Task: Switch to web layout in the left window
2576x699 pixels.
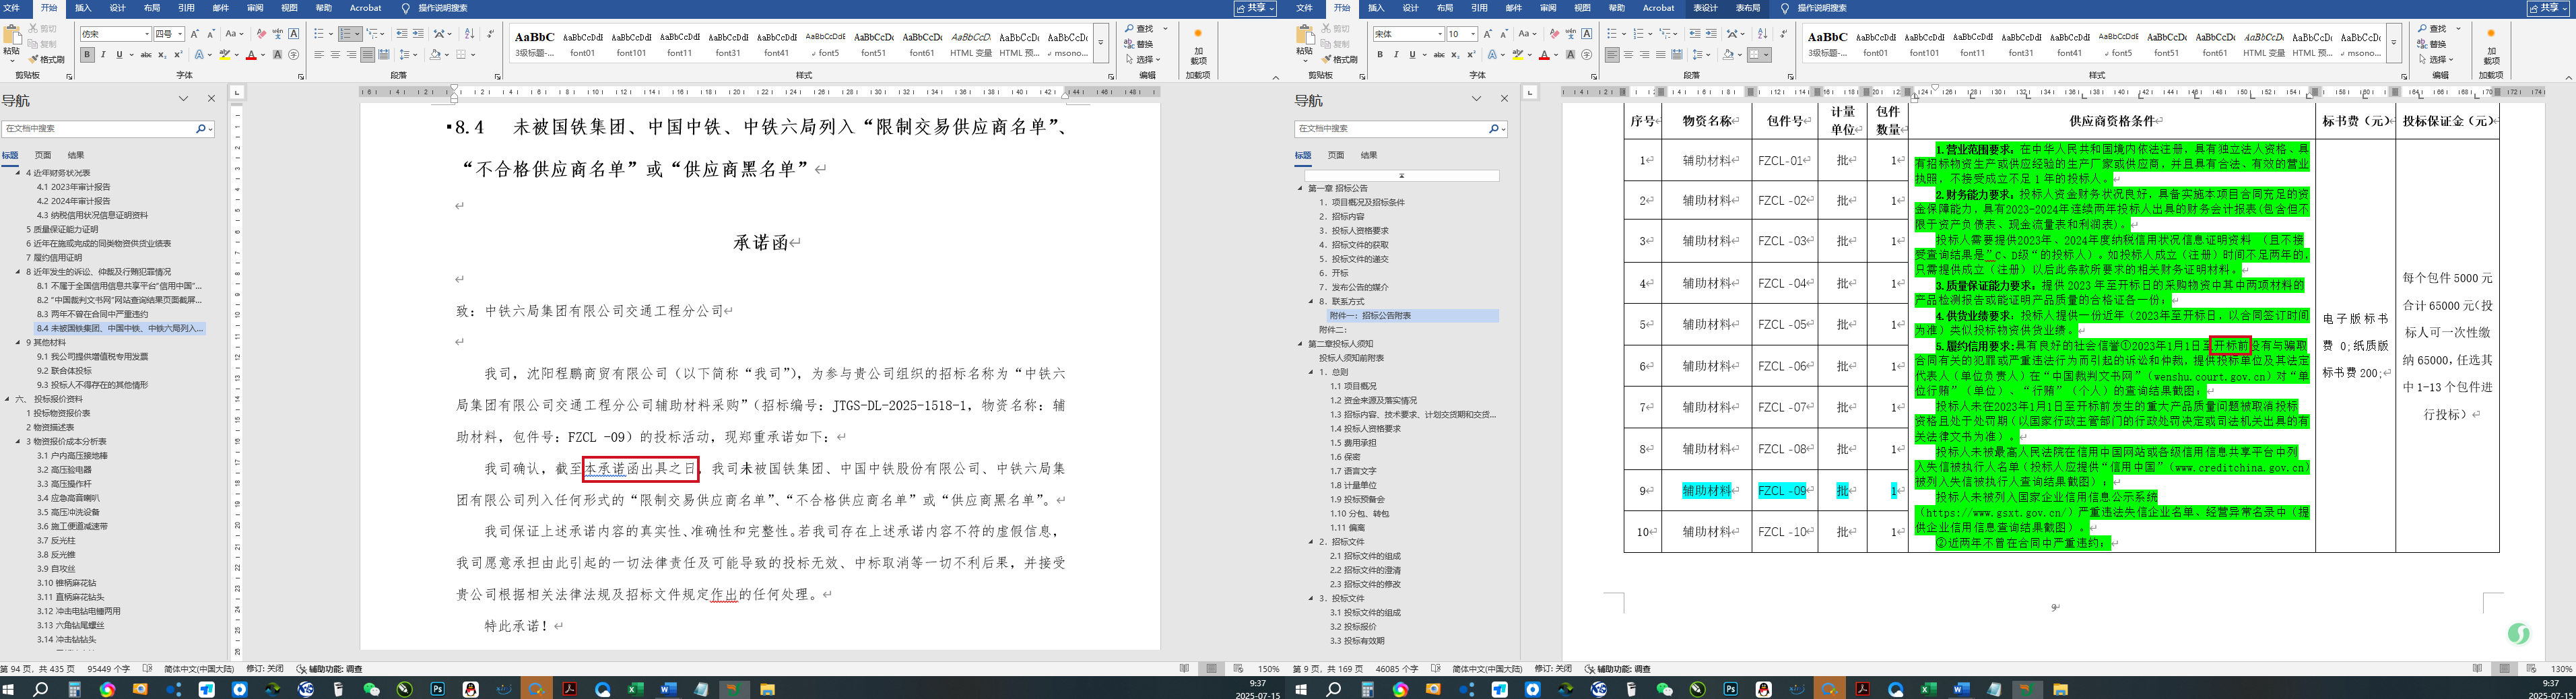Action: coord(1238,669)
